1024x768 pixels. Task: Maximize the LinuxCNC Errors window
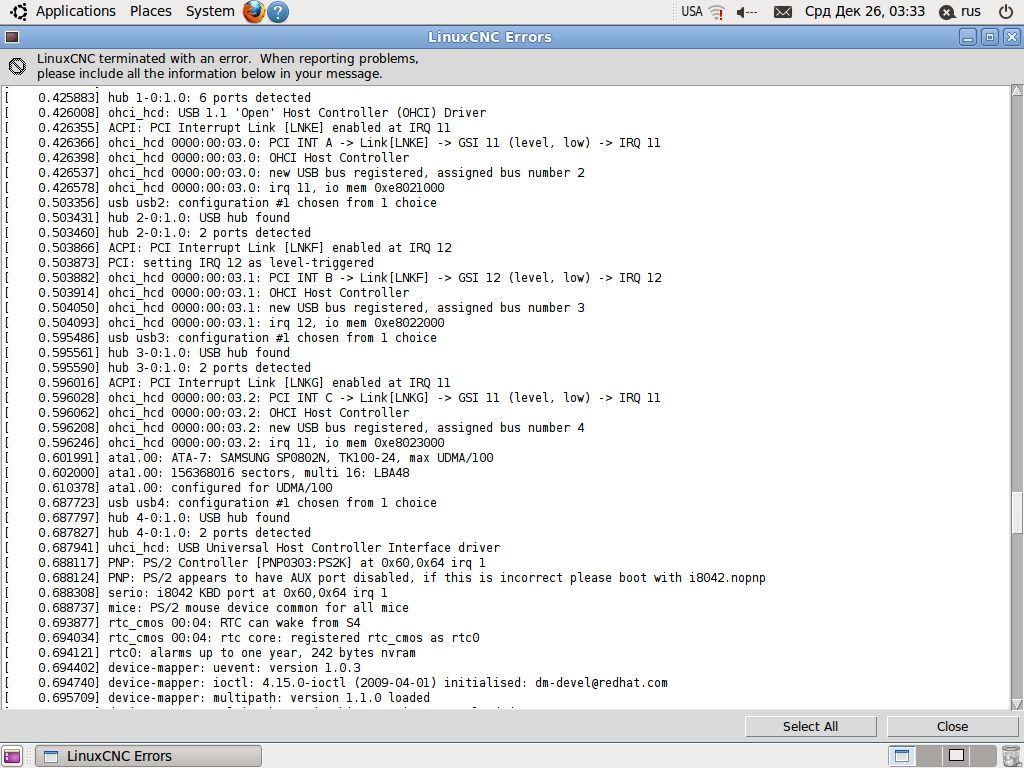pyautogui.click(x=989, y=37)
